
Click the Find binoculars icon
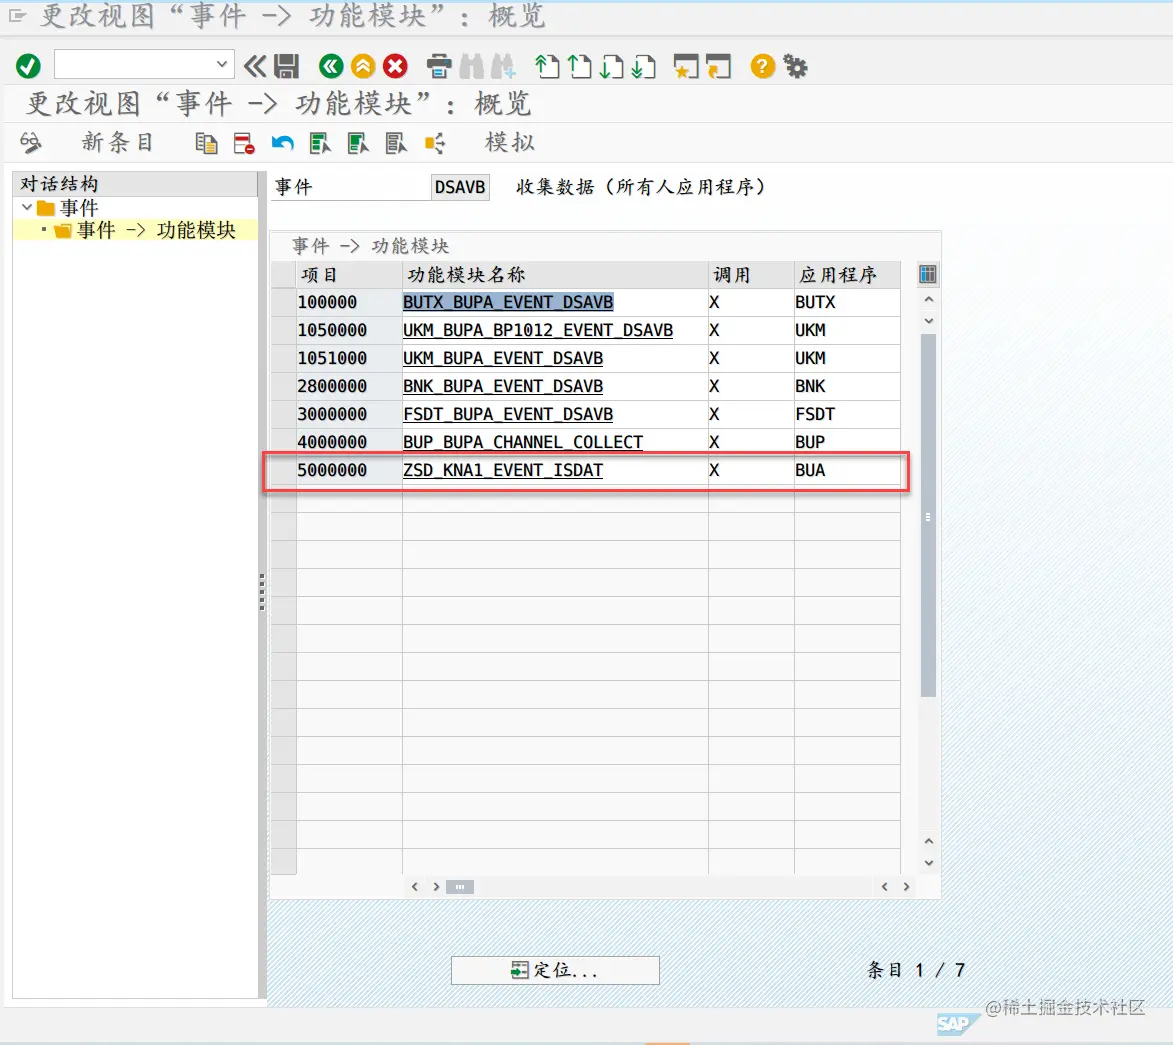pyautogui.click(x=471, y=67)
